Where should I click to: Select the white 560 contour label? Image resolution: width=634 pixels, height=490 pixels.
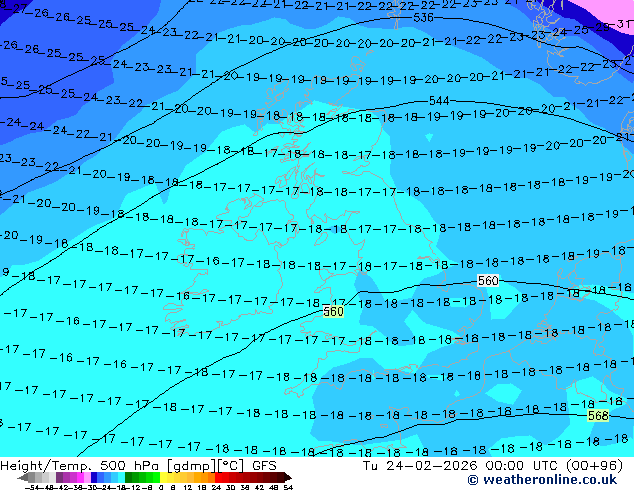488,281
